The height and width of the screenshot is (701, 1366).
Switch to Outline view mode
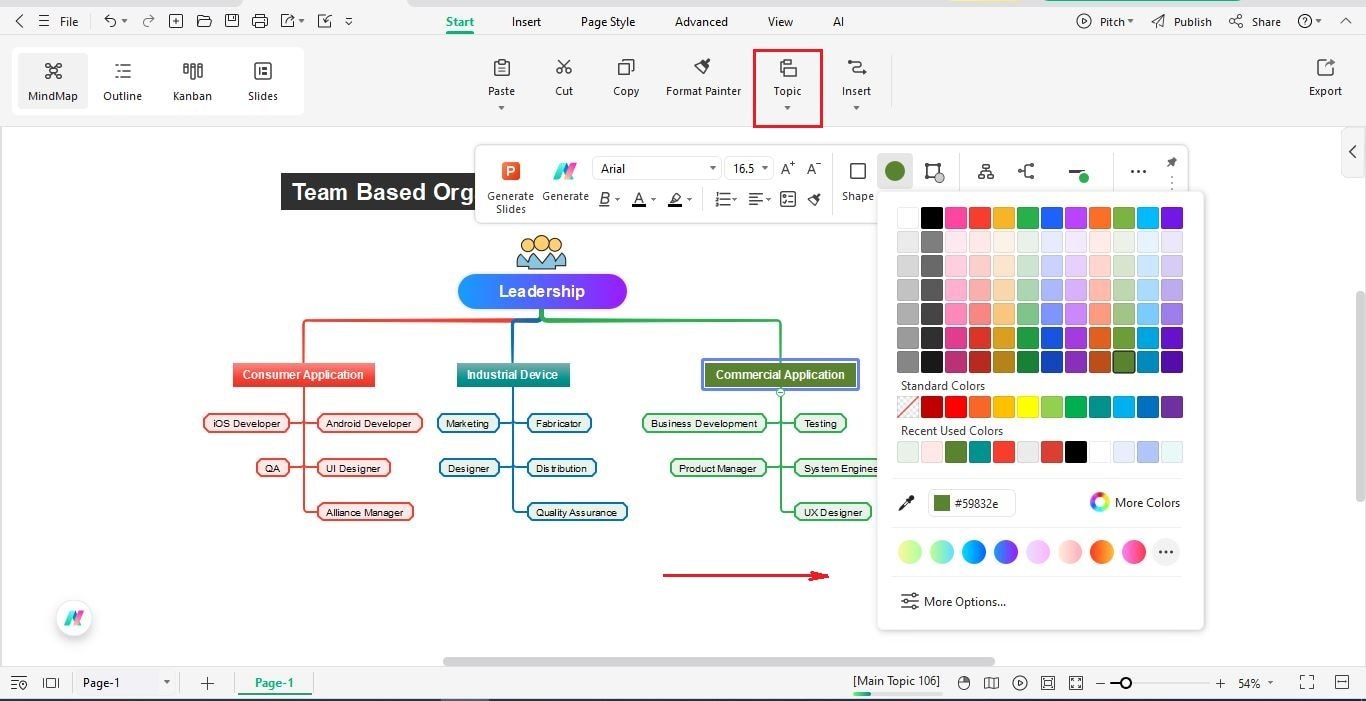(x=122, y=79)
